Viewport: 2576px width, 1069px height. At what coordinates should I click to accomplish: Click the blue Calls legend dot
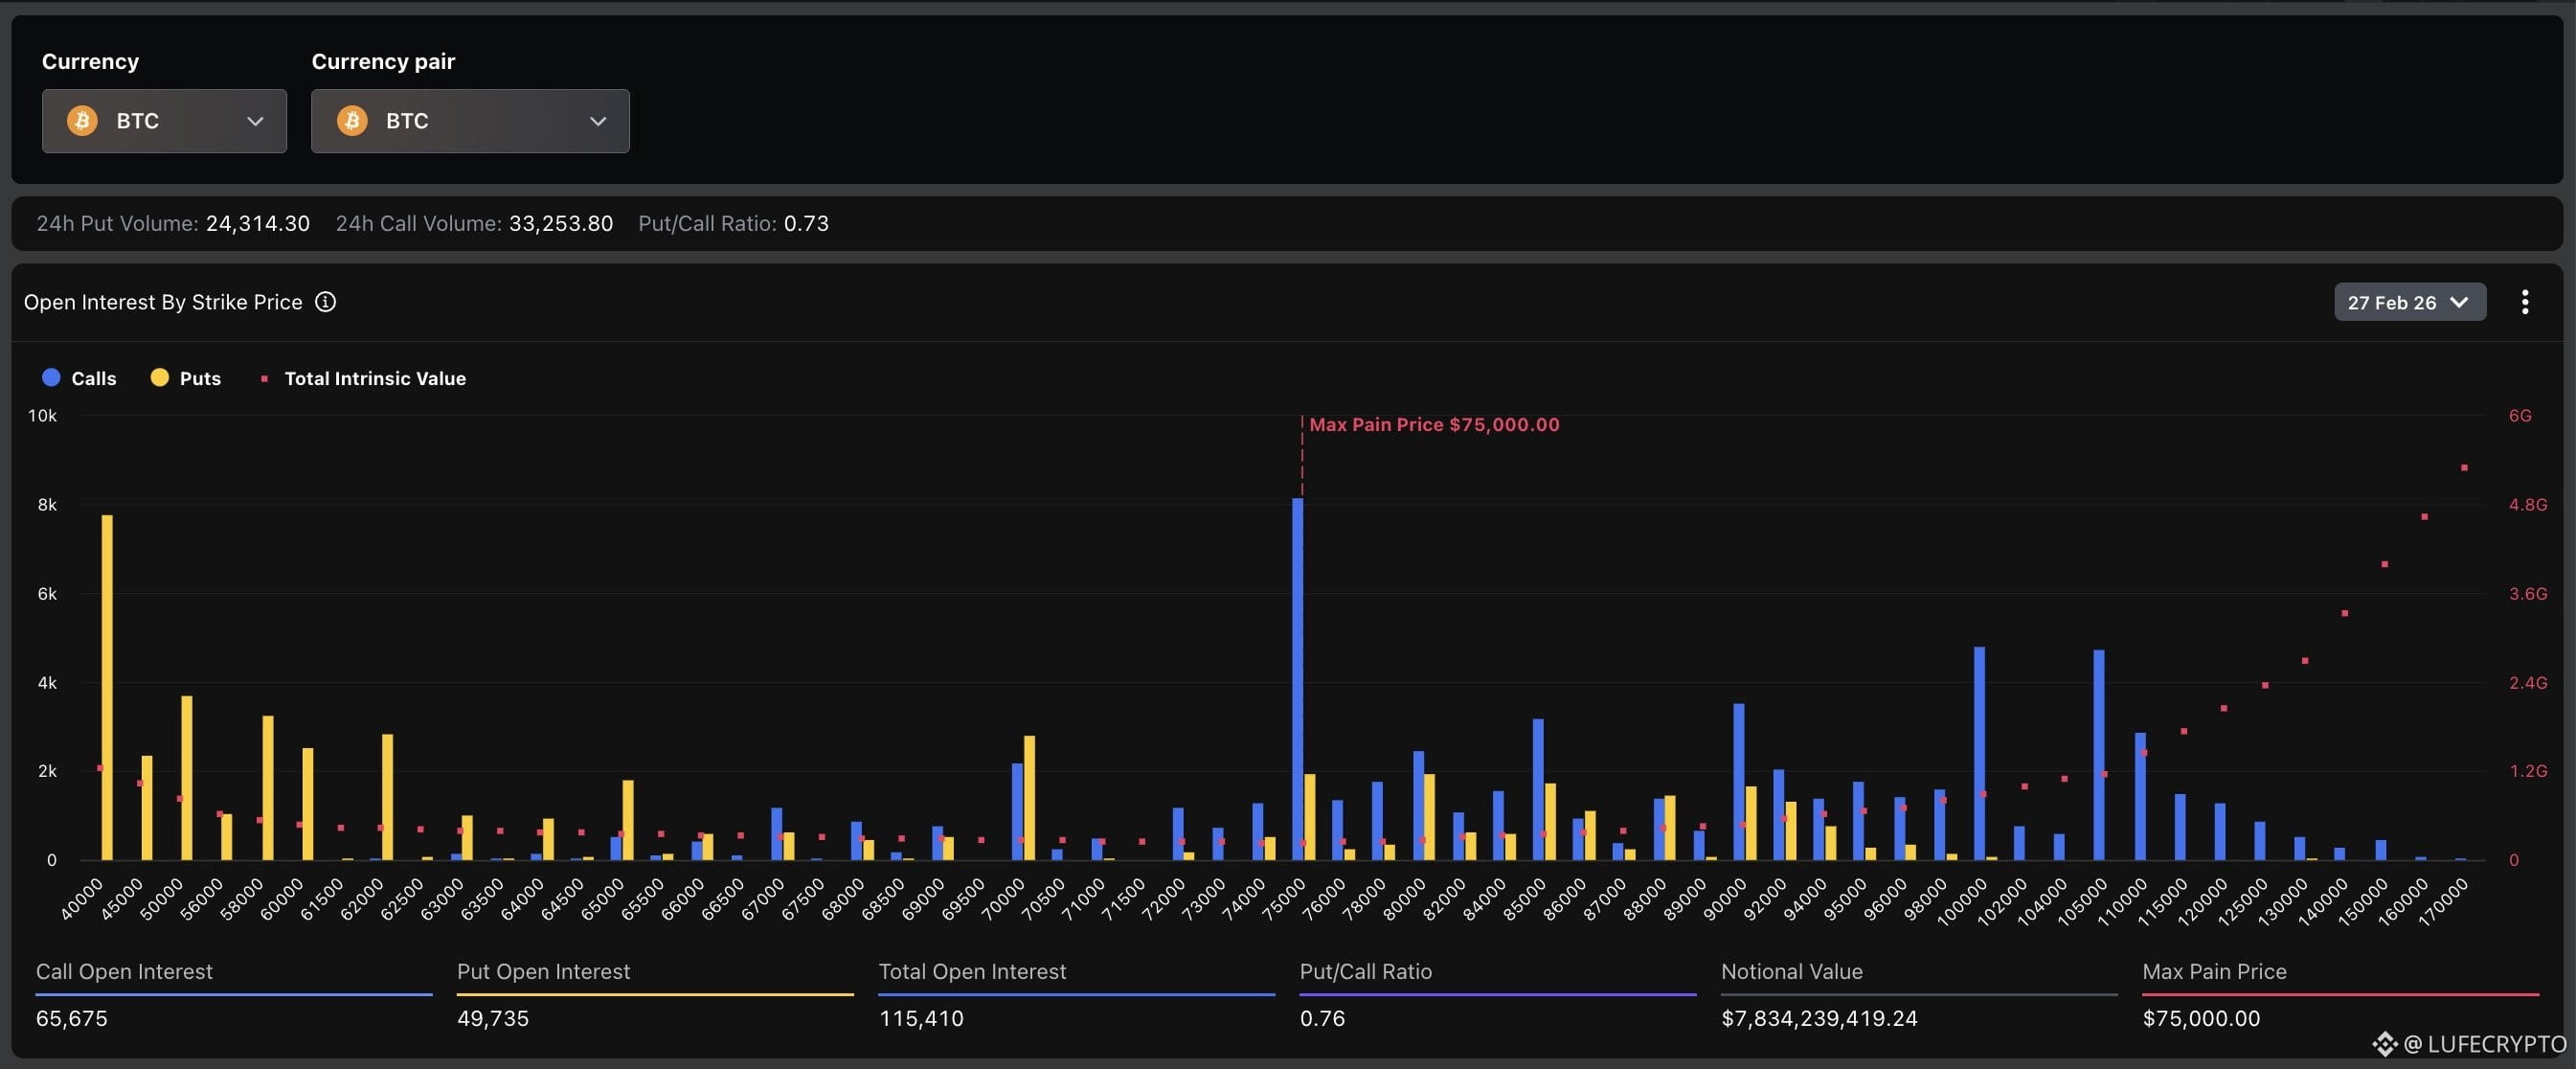coord(51,377)
